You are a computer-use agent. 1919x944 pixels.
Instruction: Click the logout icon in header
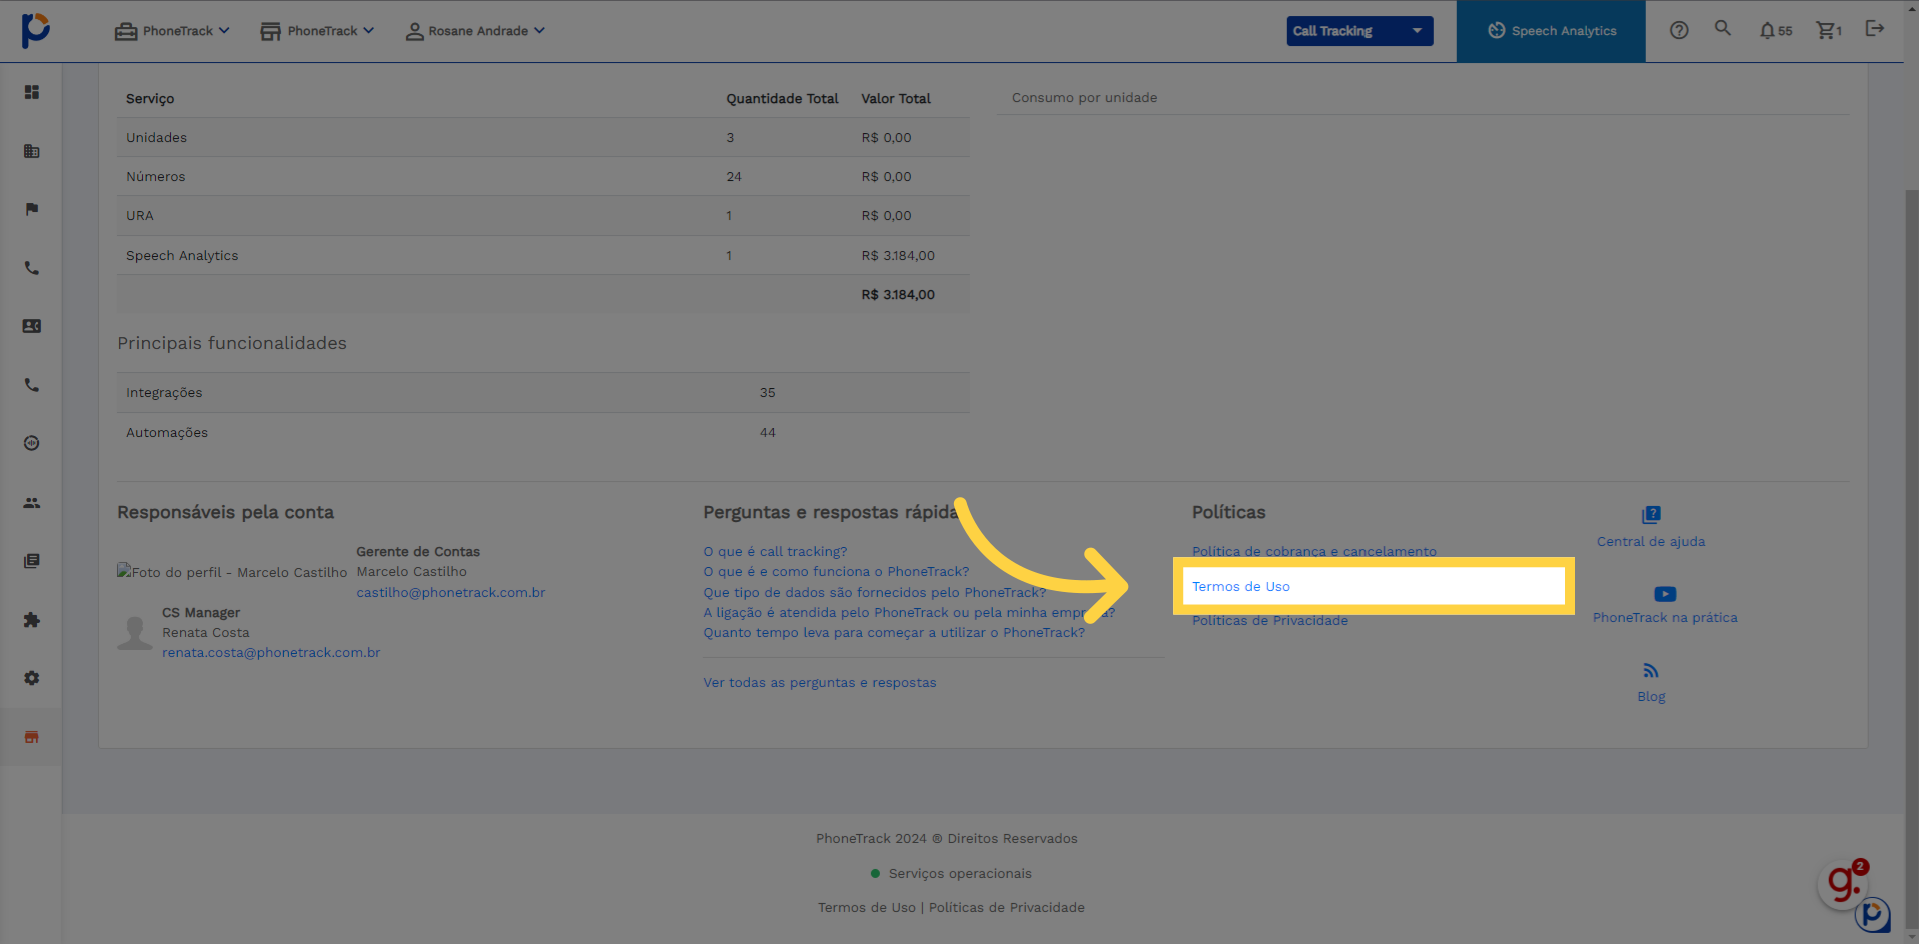[1875, 28]
